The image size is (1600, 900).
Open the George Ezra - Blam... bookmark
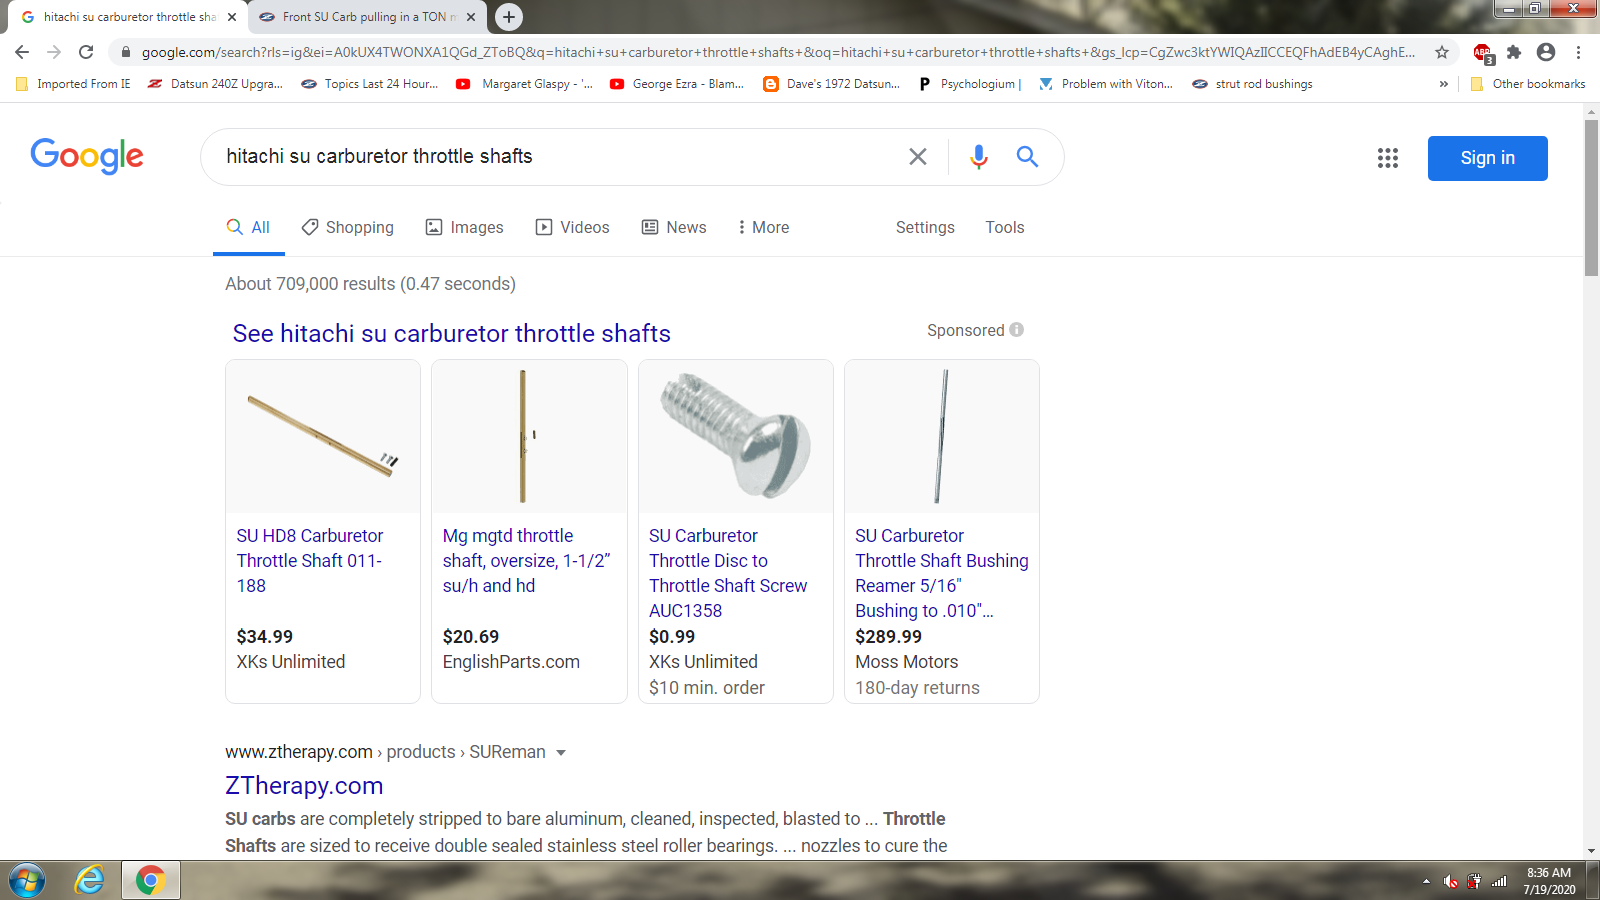676,84
